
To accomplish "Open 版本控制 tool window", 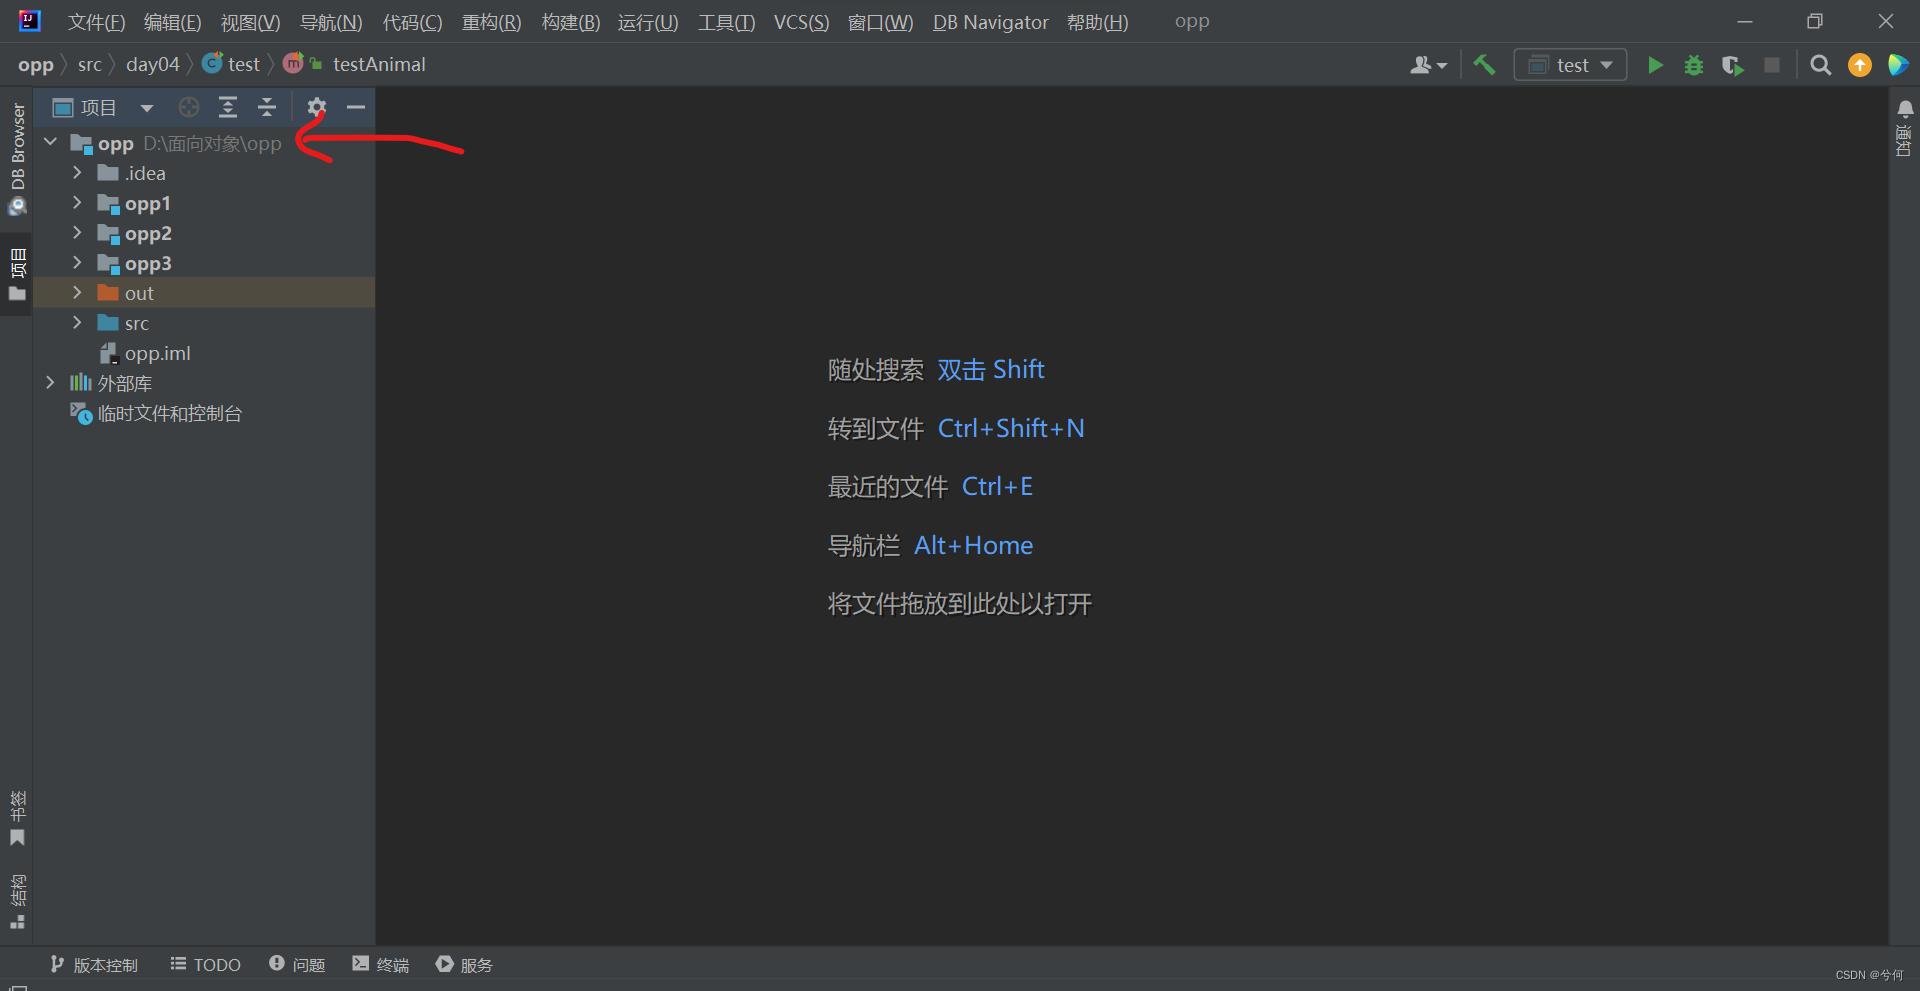I will pos(94,965).
